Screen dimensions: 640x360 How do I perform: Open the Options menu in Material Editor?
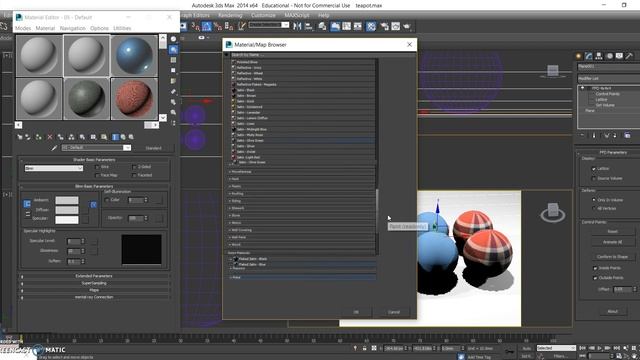click(99, 28)
